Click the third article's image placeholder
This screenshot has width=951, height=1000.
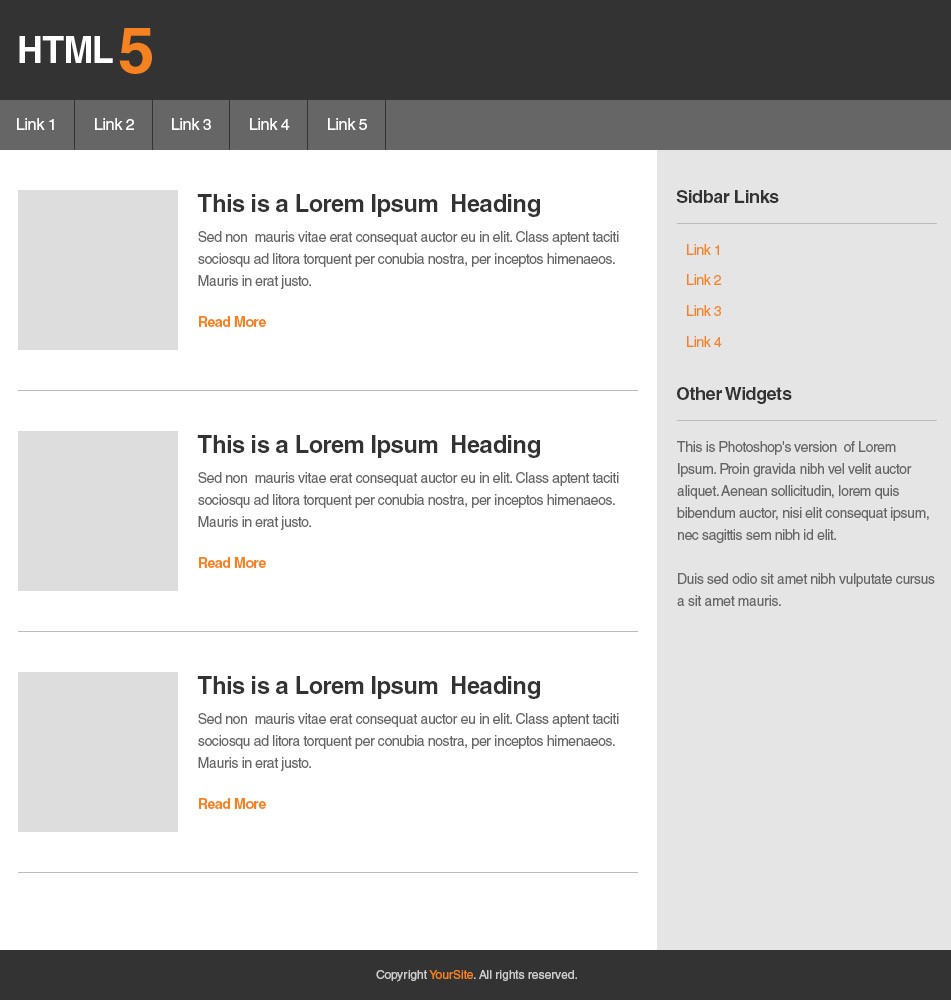pos(97,751)
